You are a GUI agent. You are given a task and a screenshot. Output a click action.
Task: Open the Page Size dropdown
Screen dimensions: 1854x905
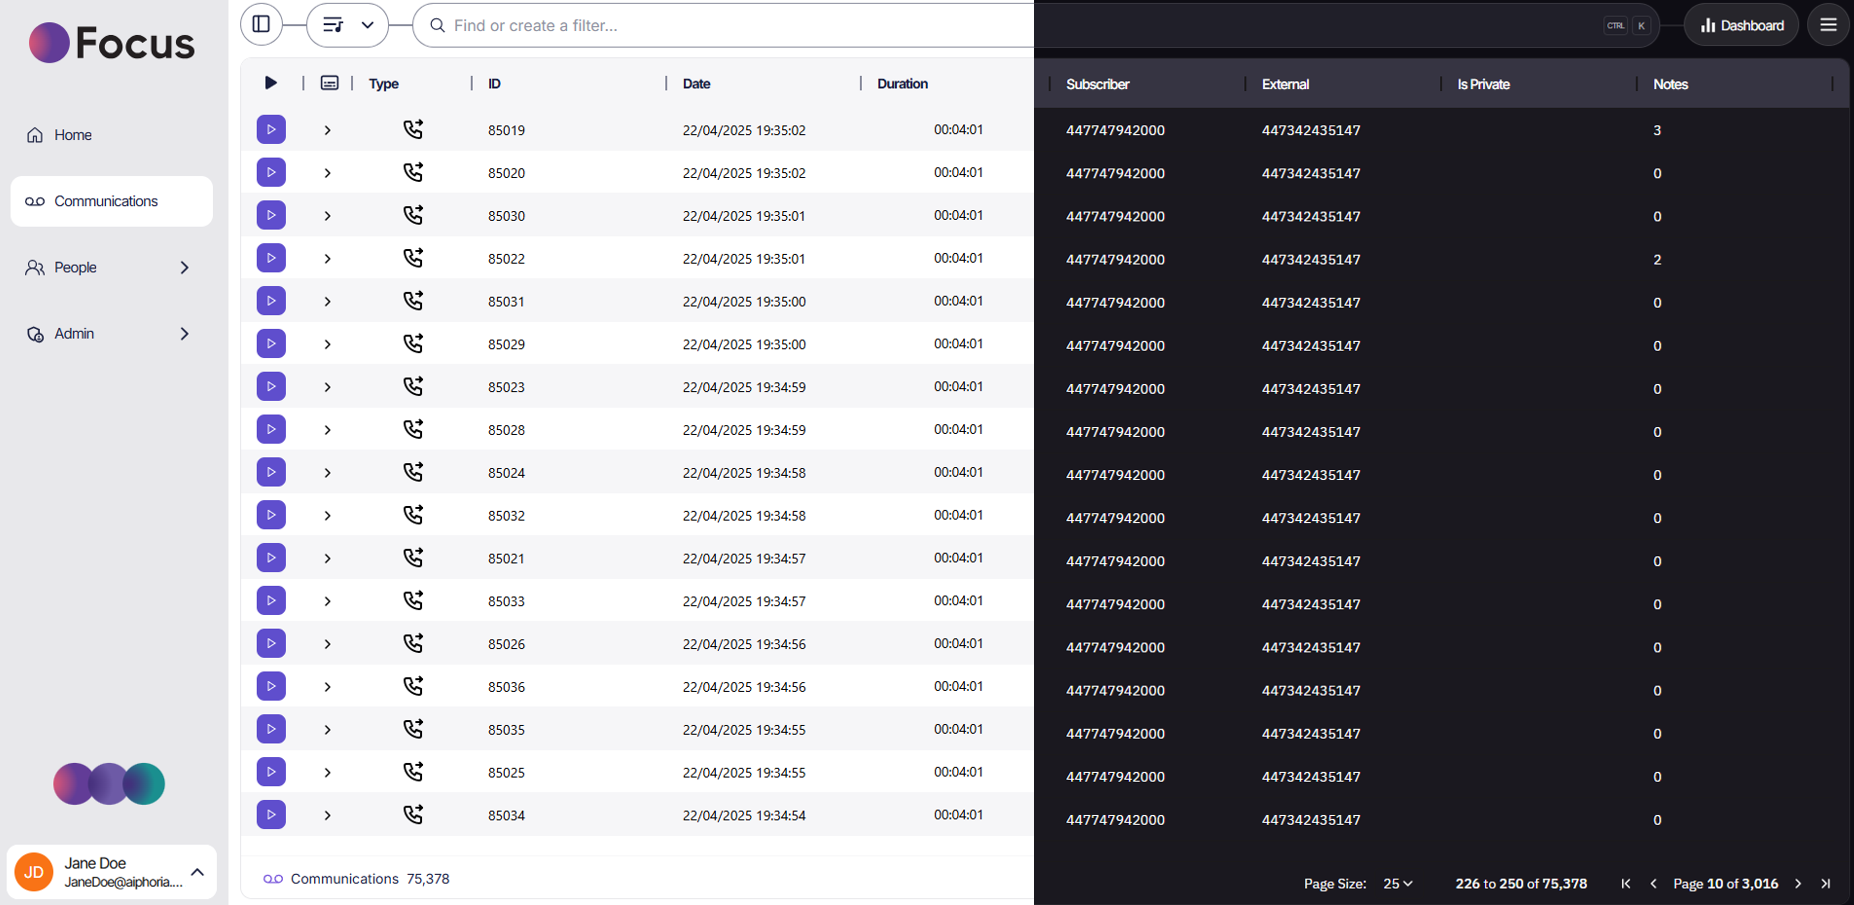1396,884
